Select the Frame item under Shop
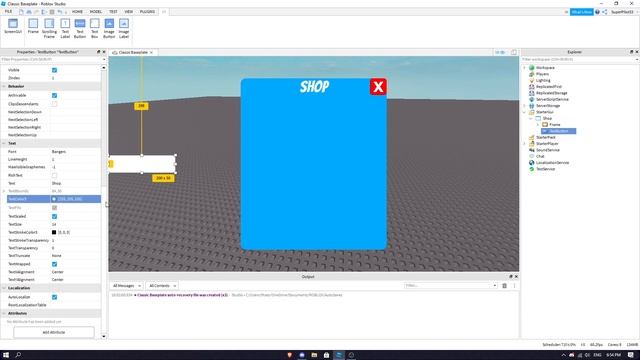Viewport: 640px width, 360px height. [x=554, y=124]
